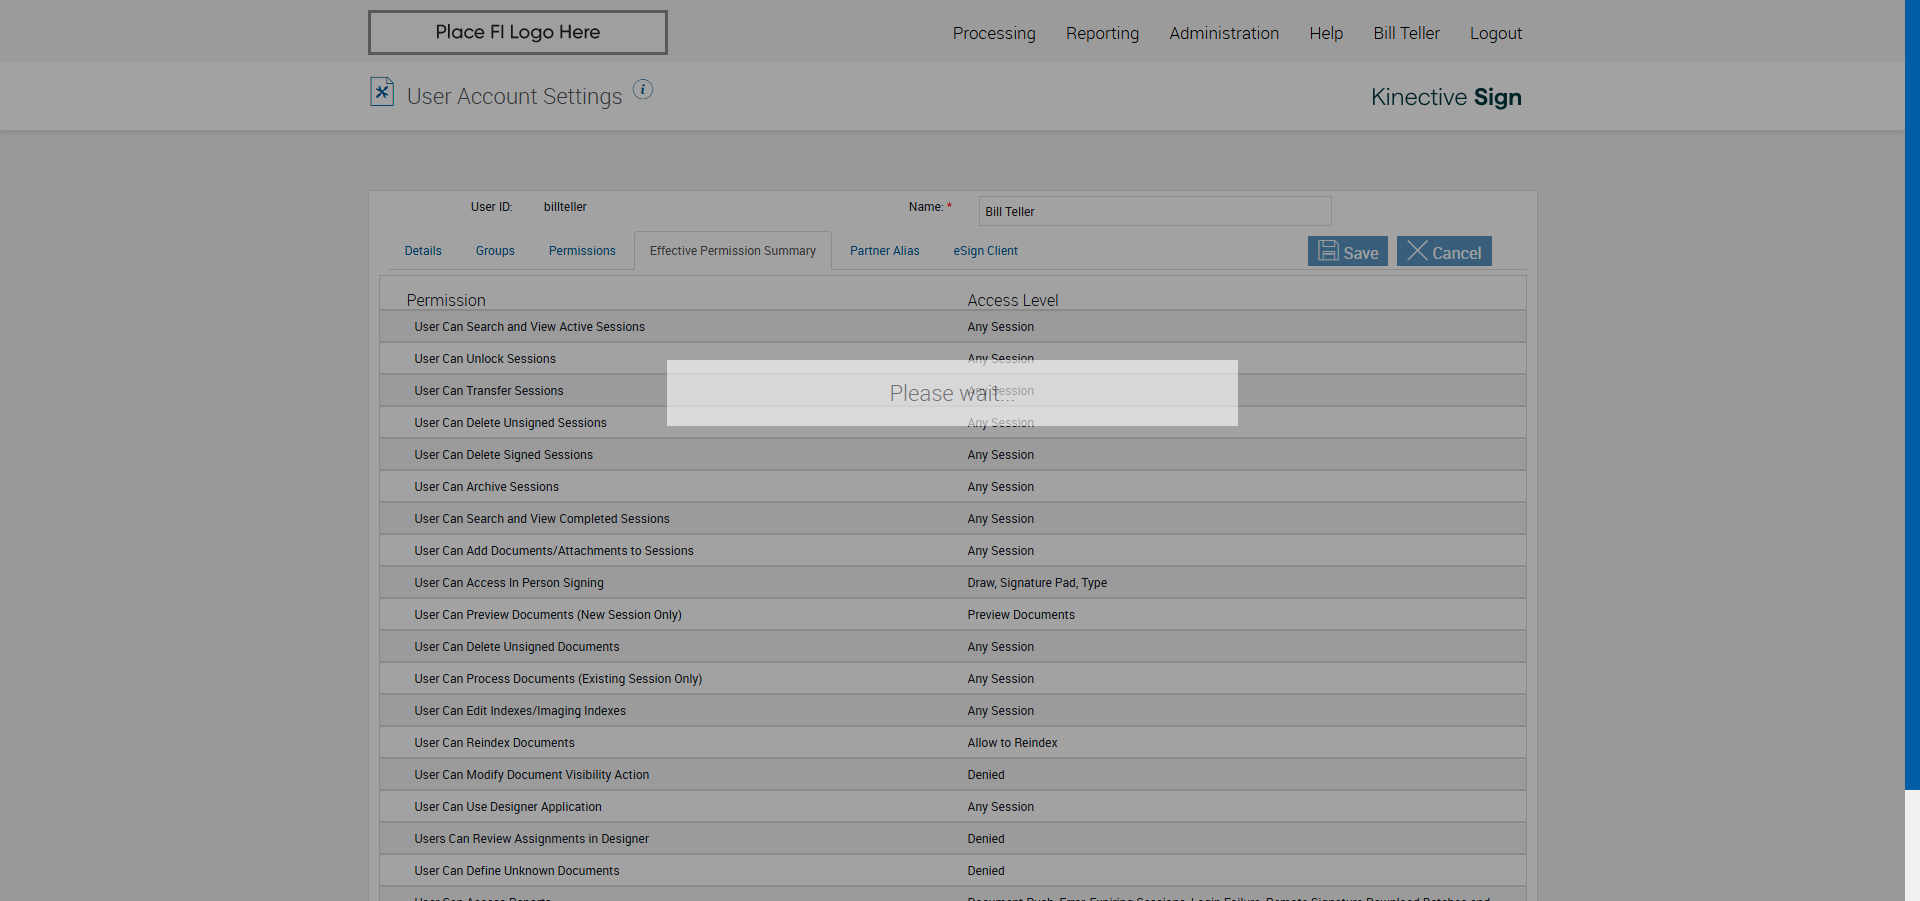The height and width of the screenshot is (901, 1920).
Task: Select the Effective Permission Summary tab
Action: tap(733, 251)
